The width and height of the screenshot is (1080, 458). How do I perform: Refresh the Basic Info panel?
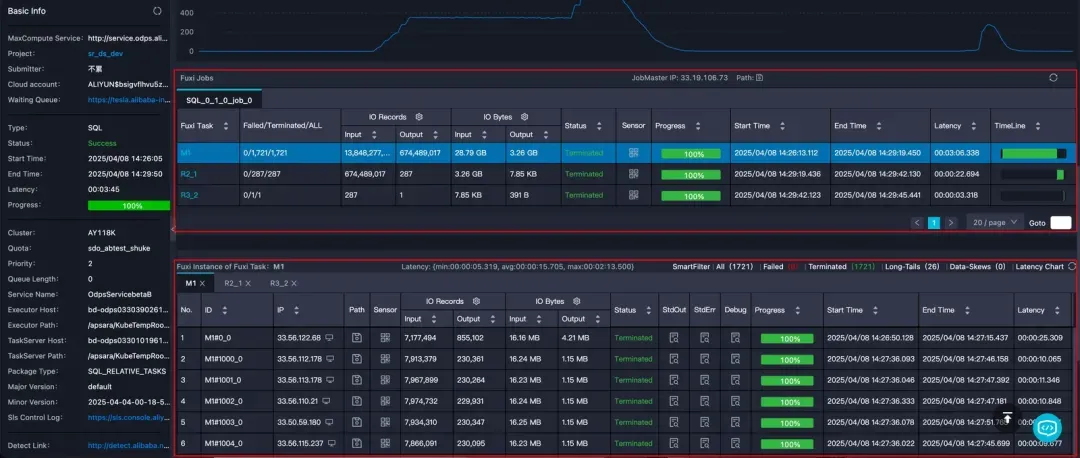[x=157, y=11]
